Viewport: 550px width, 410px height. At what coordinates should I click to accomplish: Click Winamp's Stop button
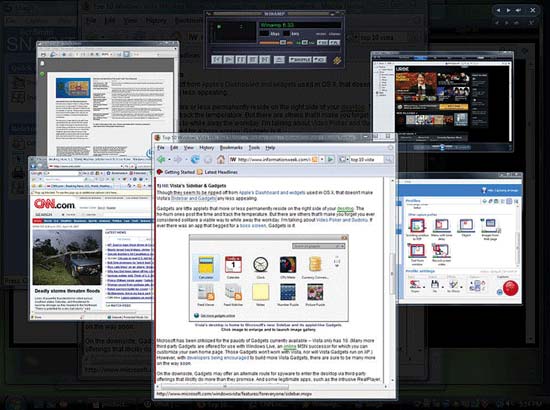(253, 60)
